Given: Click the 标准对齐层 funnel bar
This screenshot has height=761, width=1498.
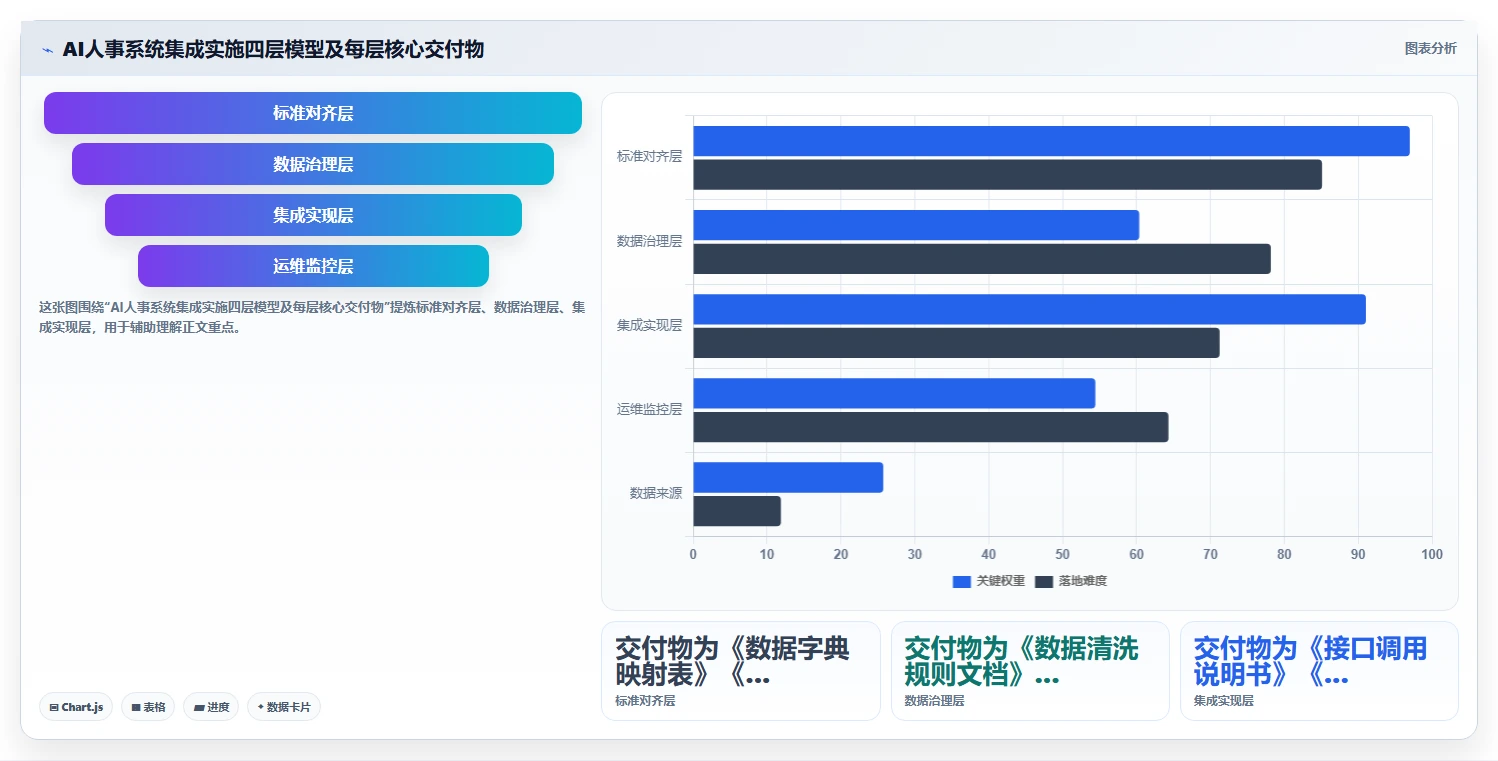Looking at the screenshot, I should point(313,113).
